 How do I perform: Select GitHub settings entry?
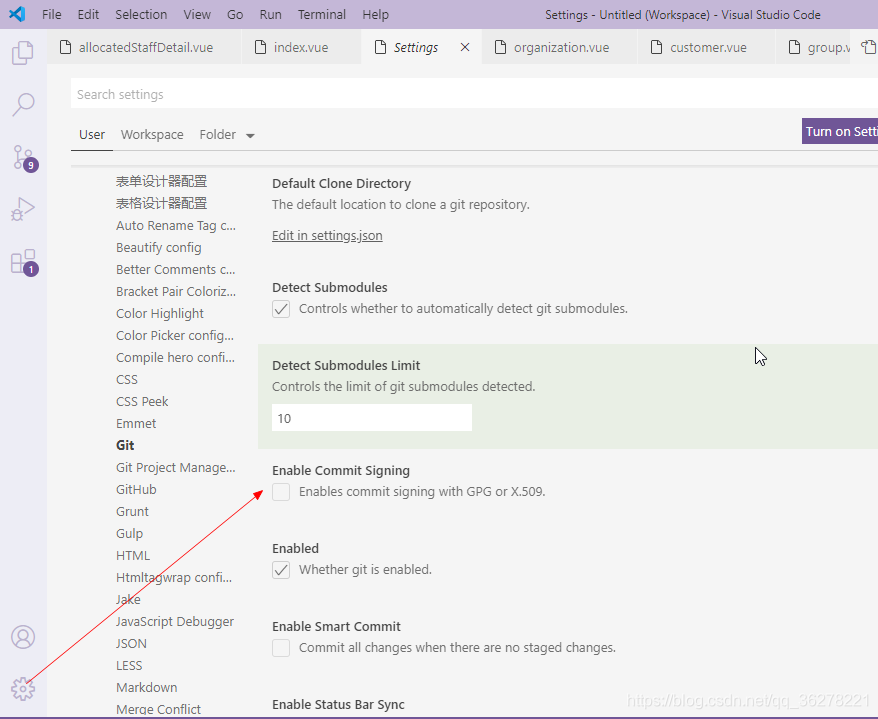point(136,489)
